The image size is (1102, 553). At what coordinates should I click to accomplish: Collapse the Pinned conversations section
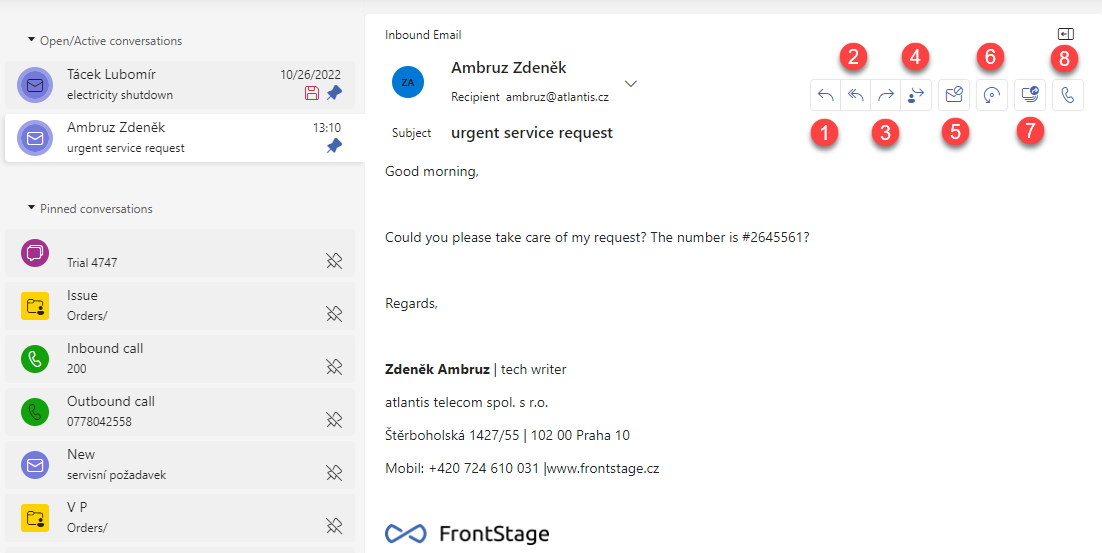click(31, 208)
